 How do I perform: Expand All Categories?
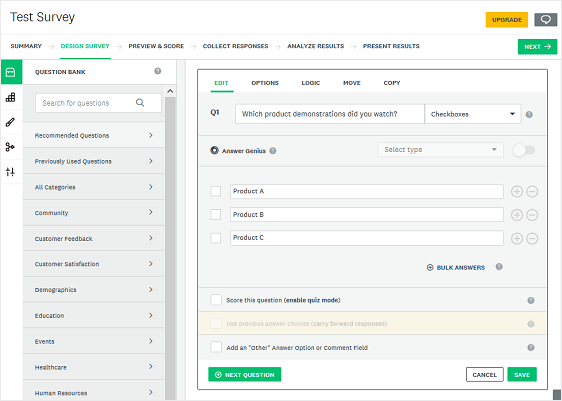point(94,187)
